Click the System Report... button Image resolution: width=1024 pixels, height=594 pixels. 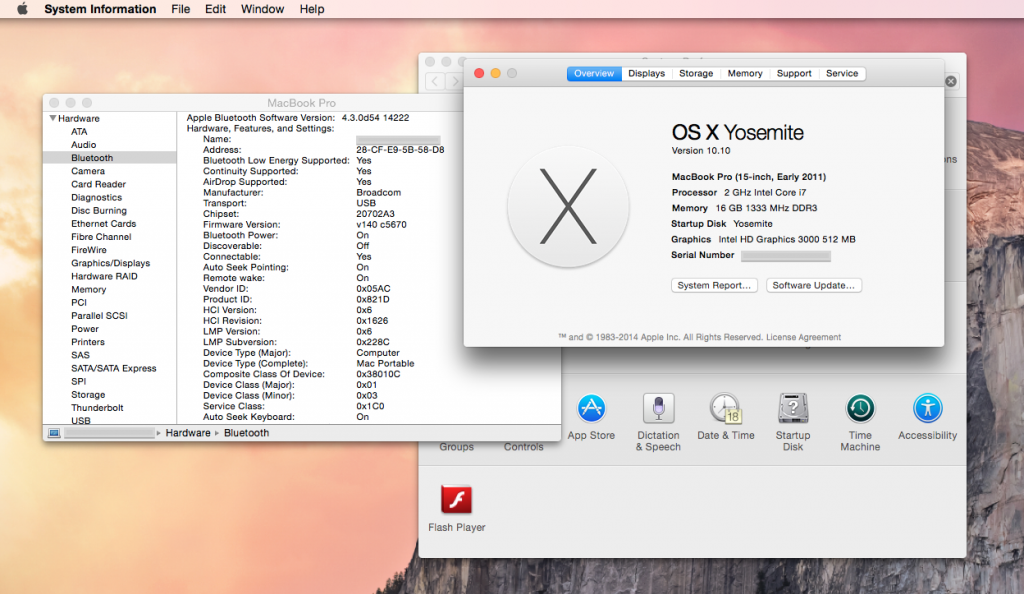coord(714,285)
